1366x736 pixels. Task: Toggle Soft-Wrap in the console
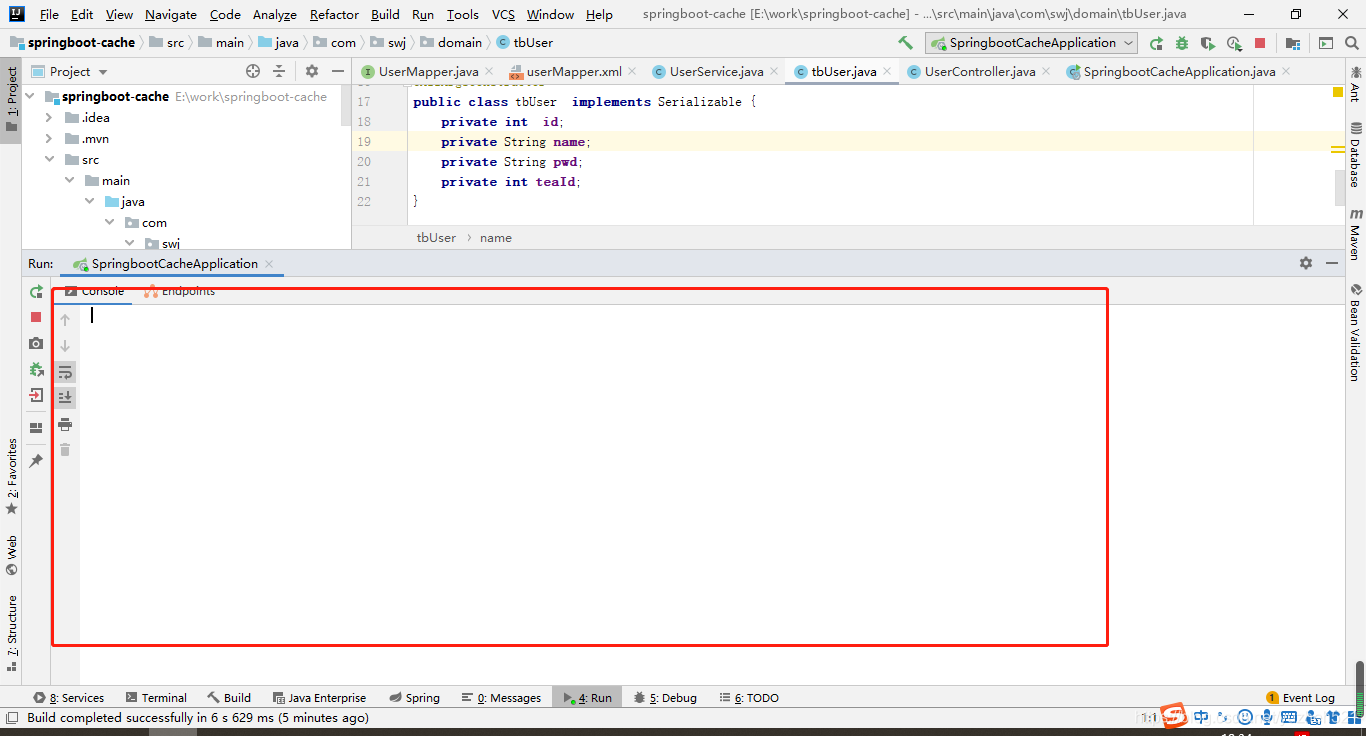(x=65, y=372)
